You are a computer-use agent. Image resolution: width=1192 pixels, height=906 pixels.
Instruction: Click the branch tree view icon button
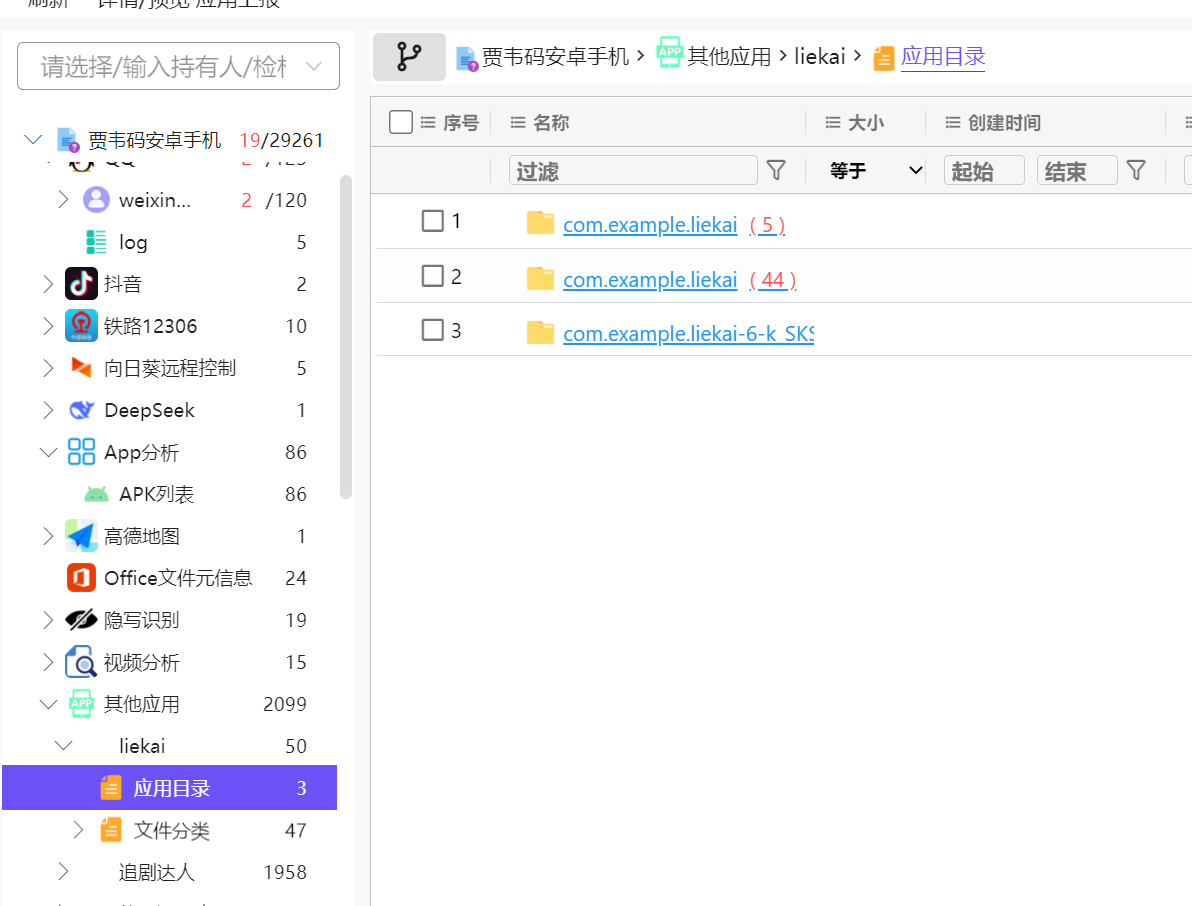(409, 57)
